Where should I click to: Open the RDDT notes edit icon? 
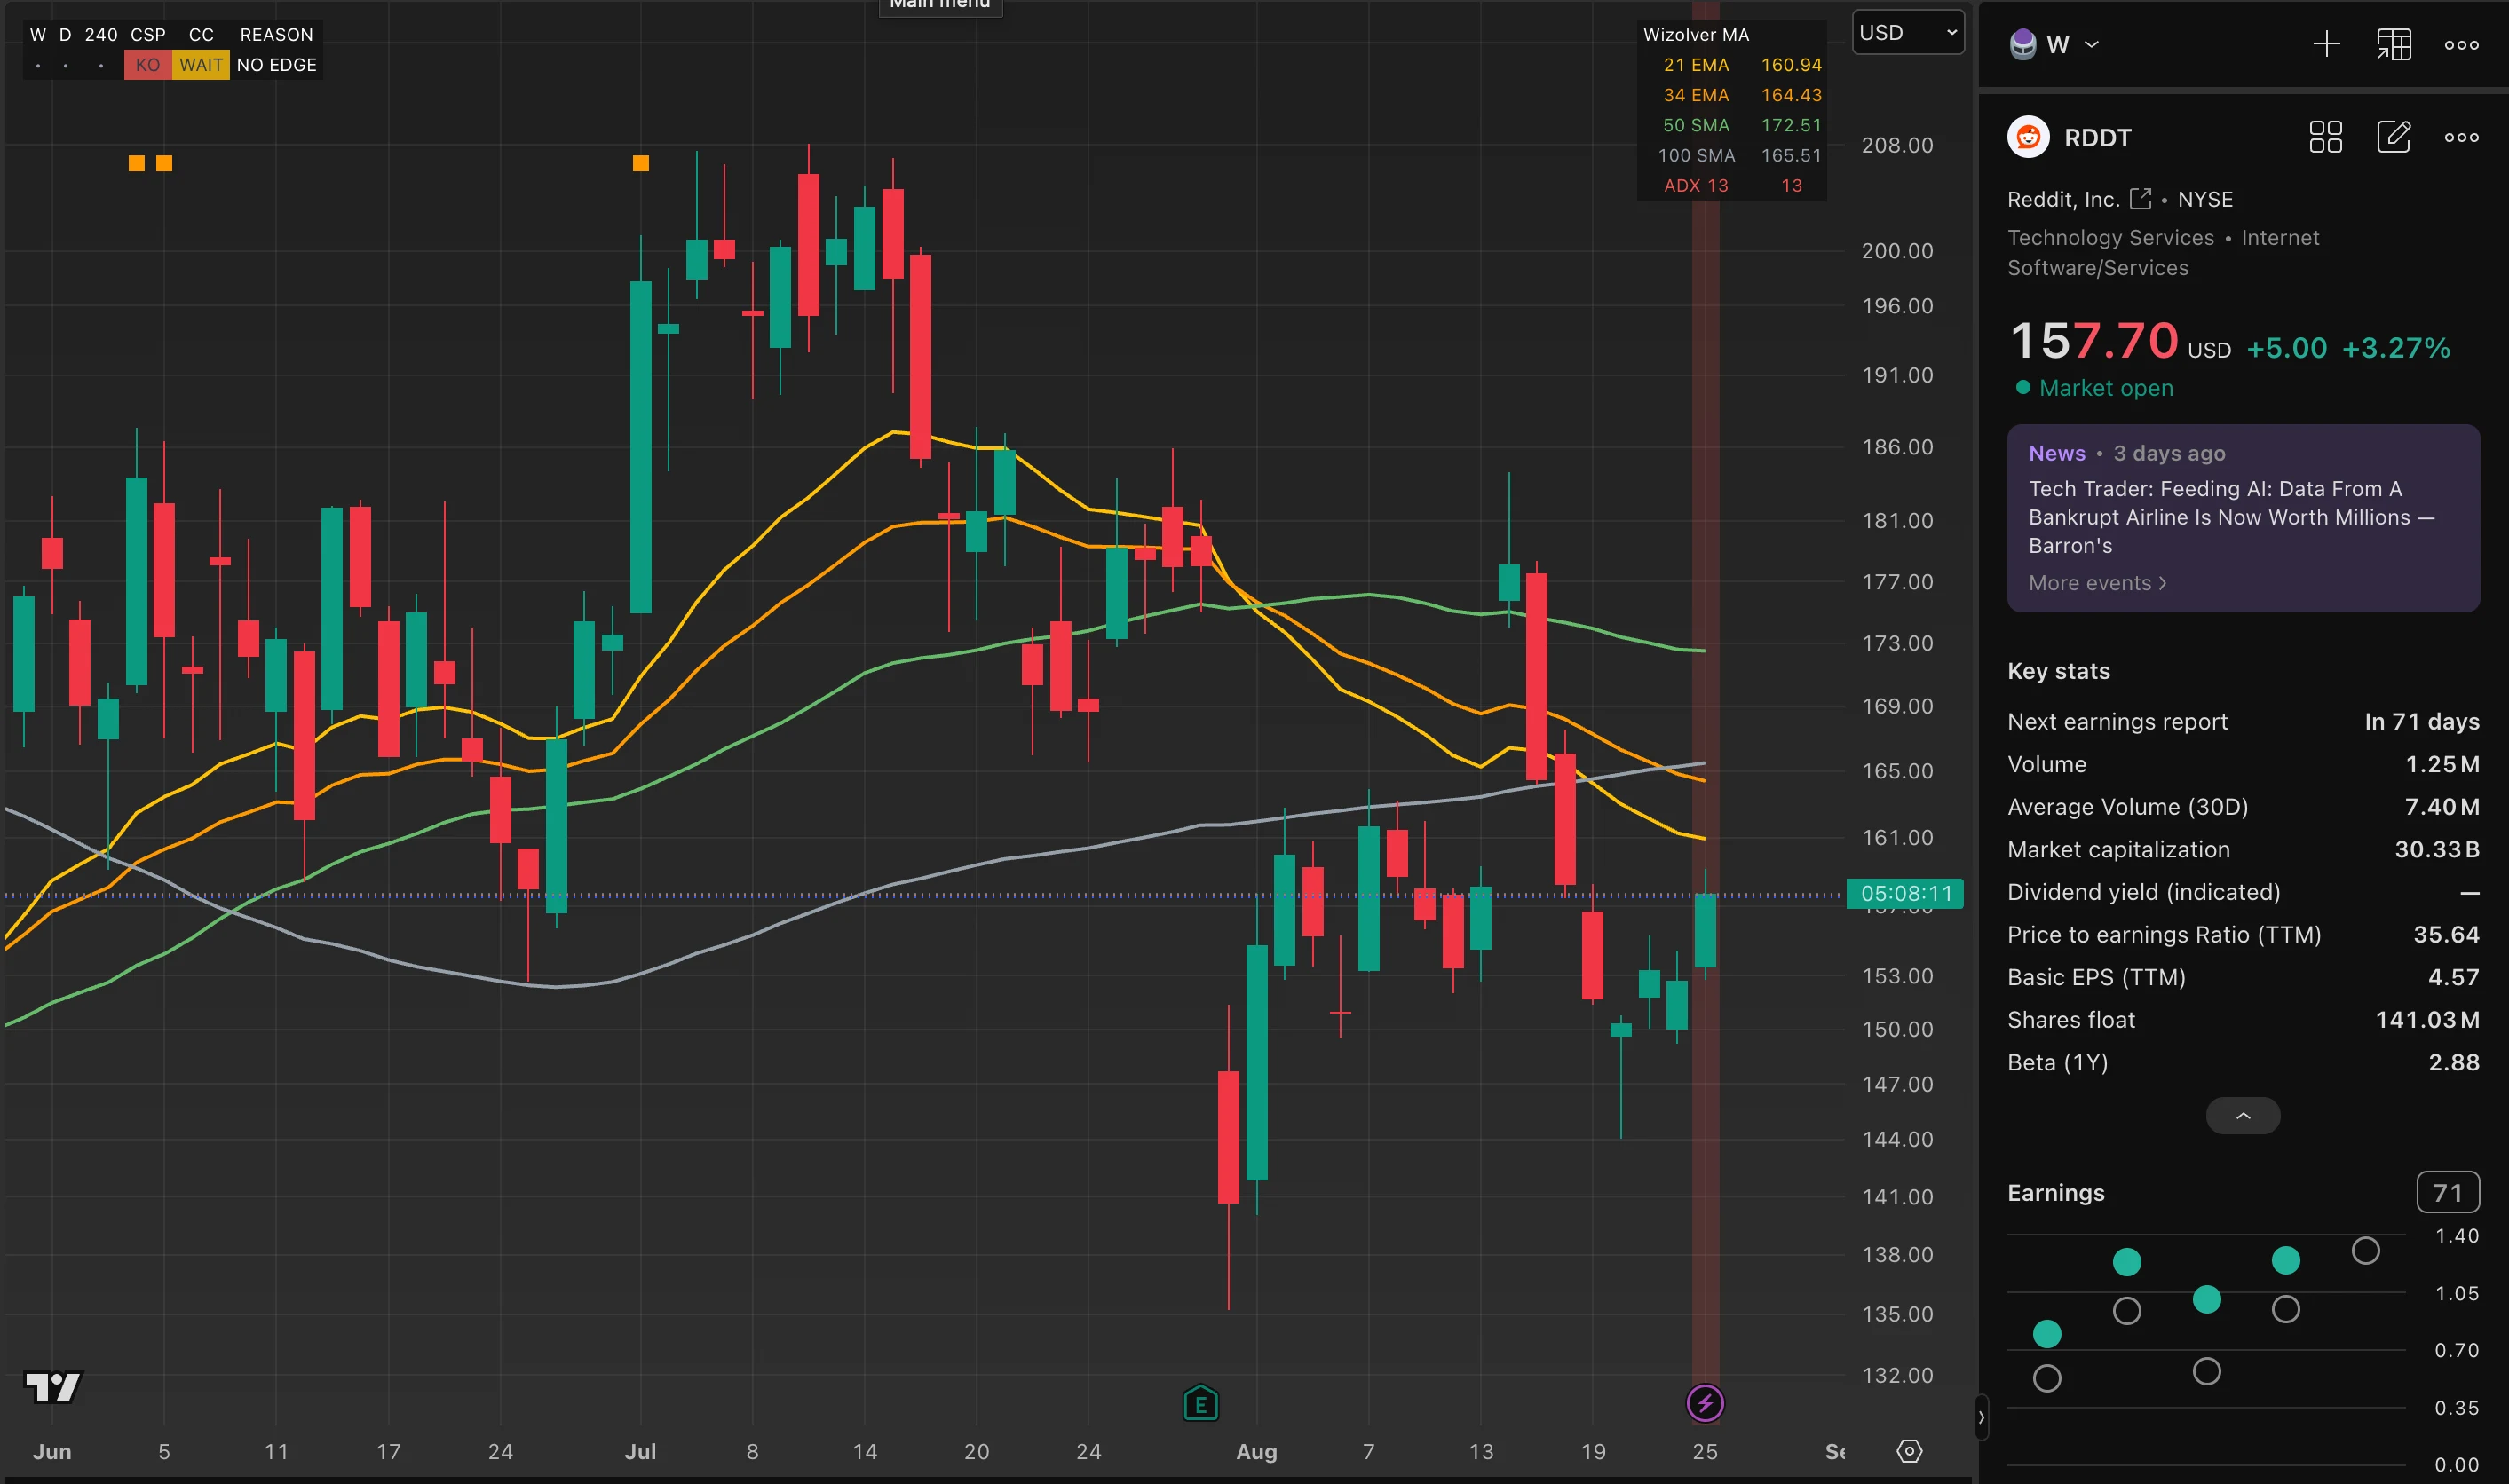click(x=2393, y=137)
